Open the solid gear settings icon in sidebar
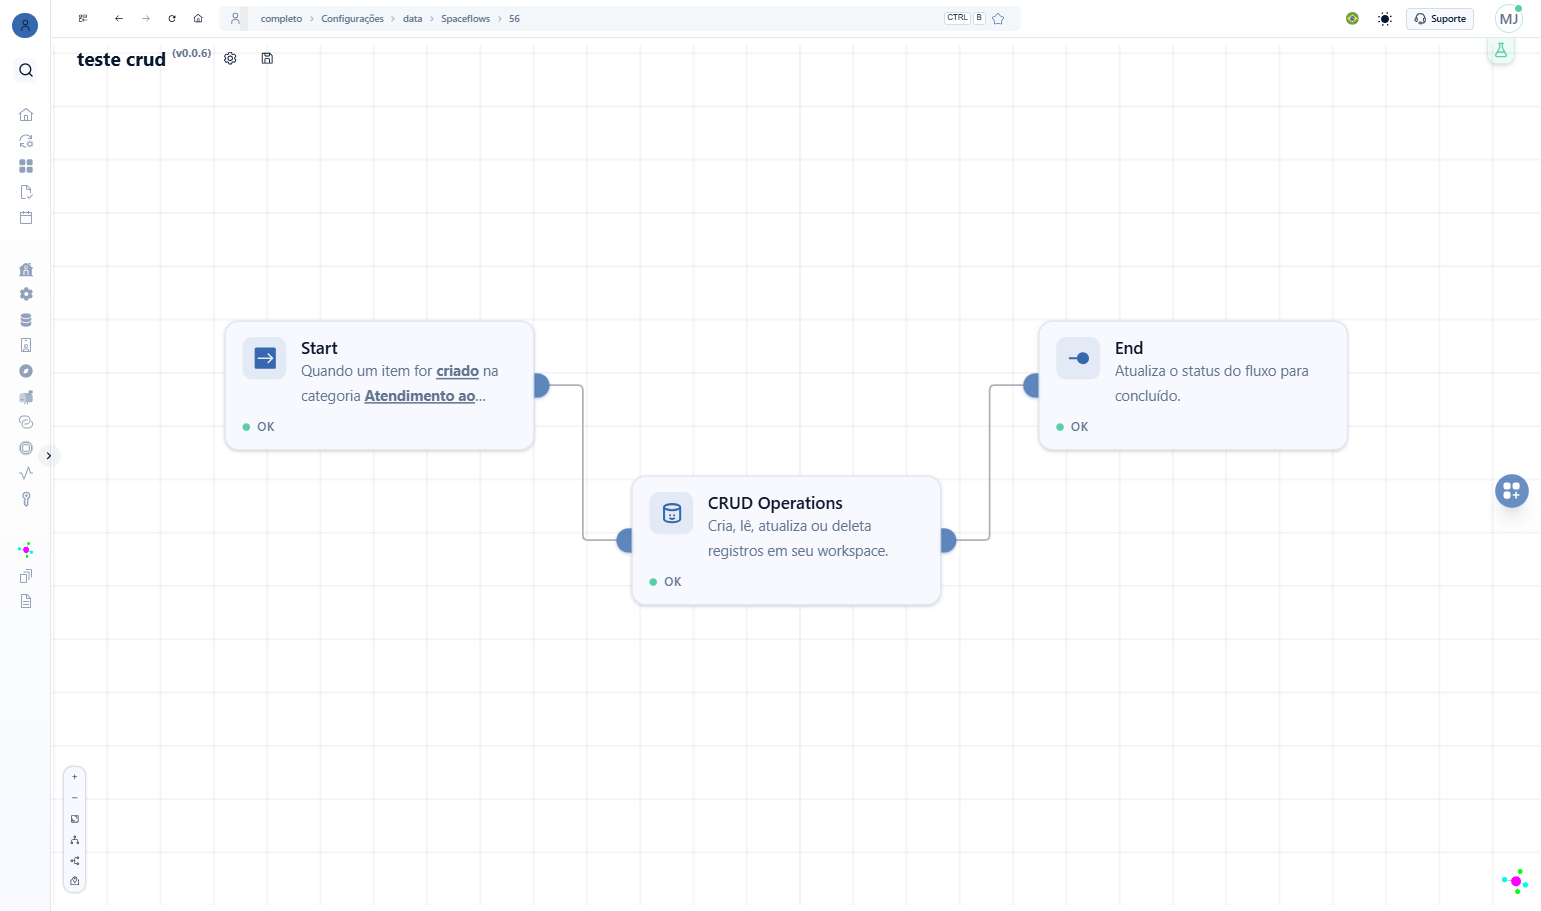Viewport: 1541px width, 911px height. tap(26, 294)
